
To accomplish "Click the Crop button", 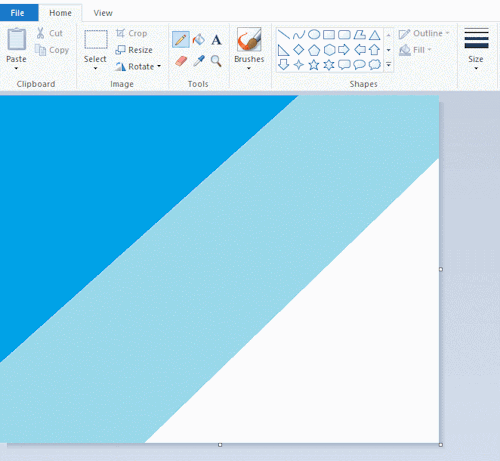I will pyautogui.click(x=131, y=33).
